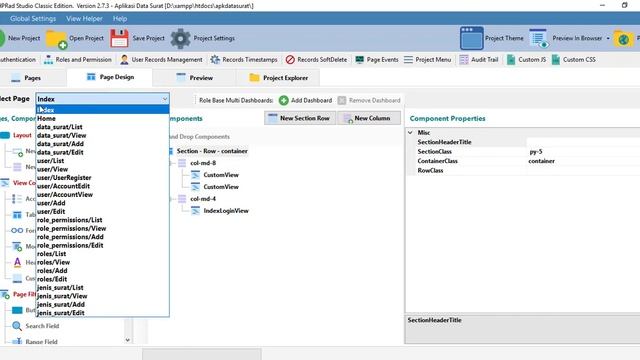Choose jenis_surat/List page option
The height and width of the screenshot is (360, 640).
point(102,288)
